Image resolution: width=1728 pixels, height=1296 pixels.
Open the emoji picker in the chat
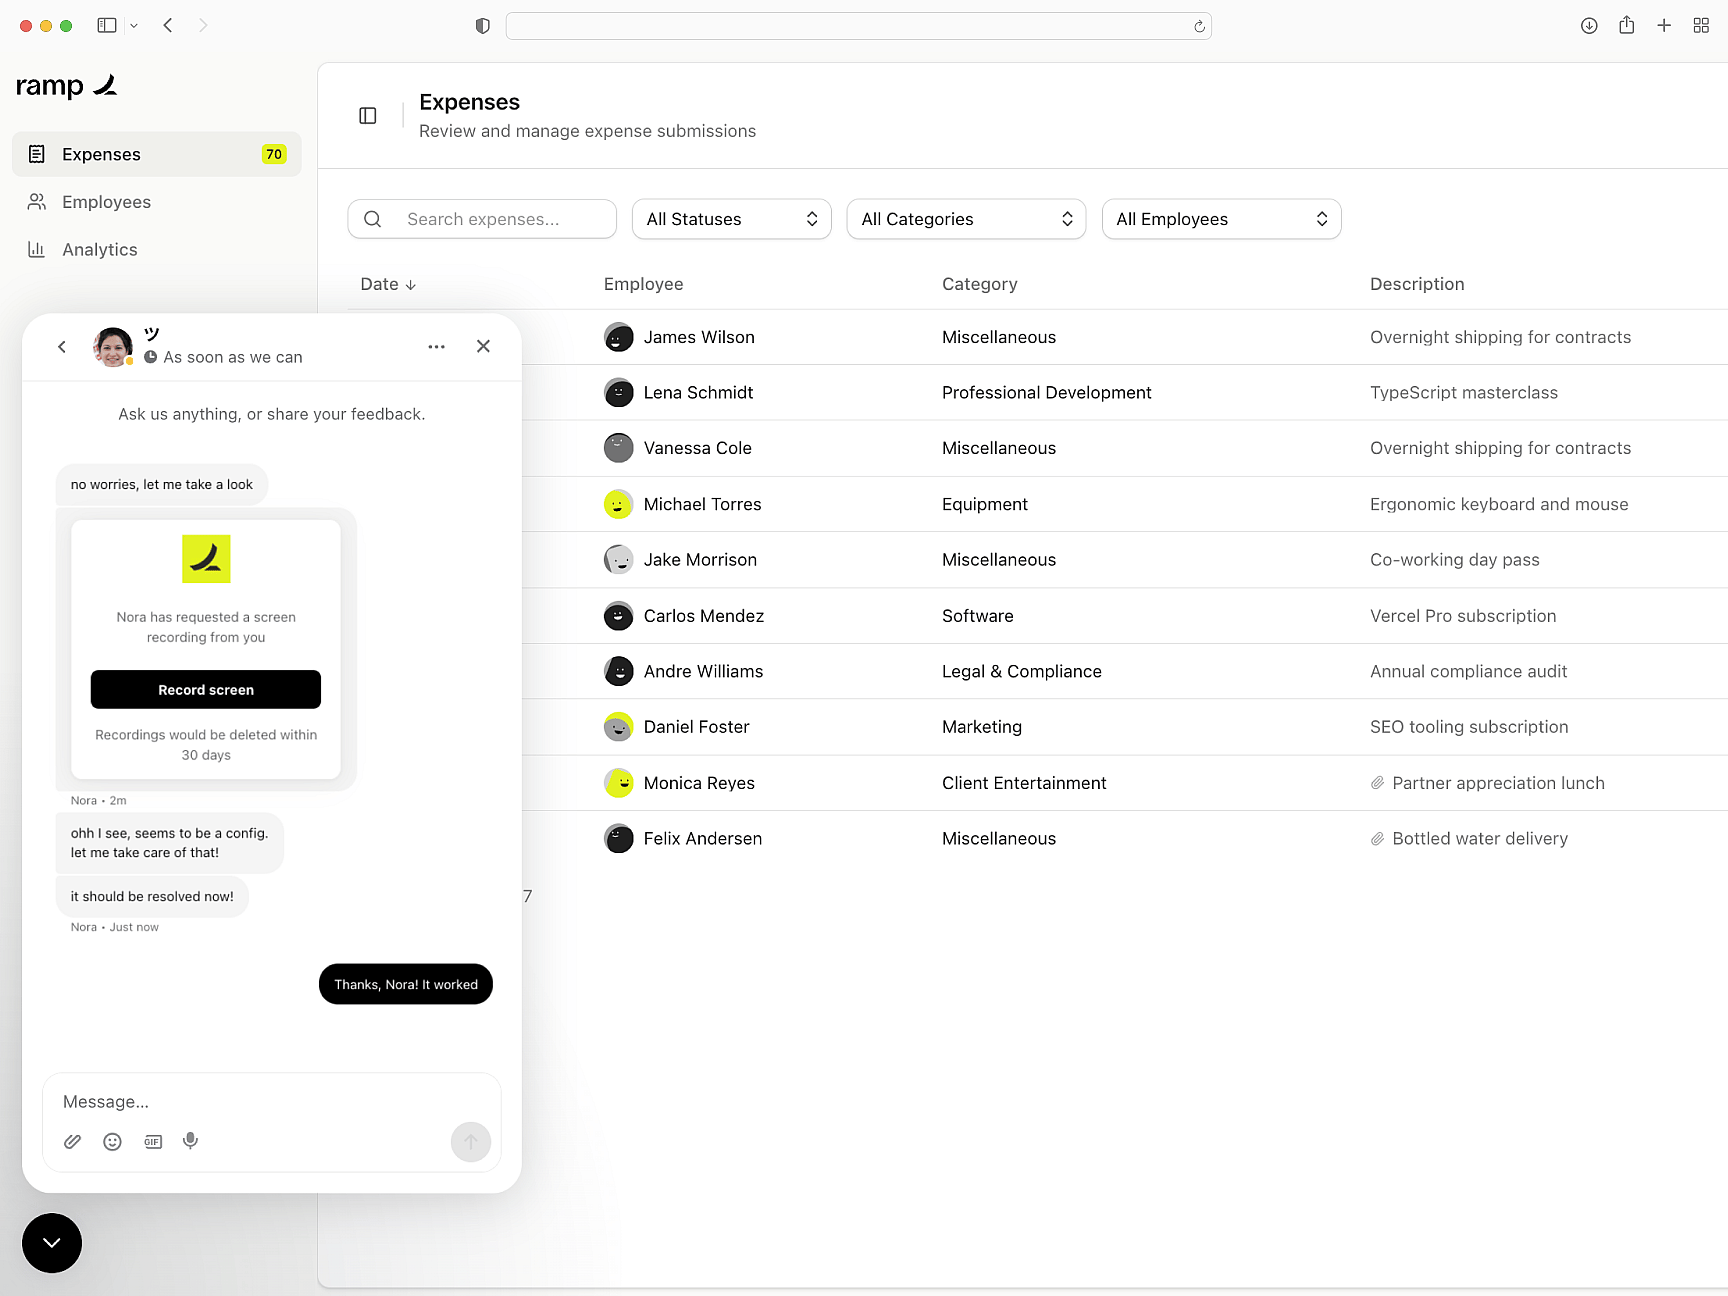[x=112, y=1141]
